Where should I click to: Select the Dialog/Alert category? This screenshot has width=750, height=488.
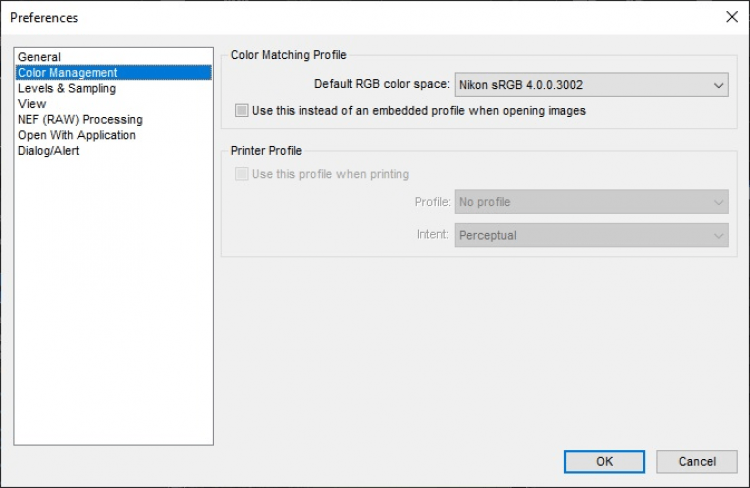coord(48,151)
